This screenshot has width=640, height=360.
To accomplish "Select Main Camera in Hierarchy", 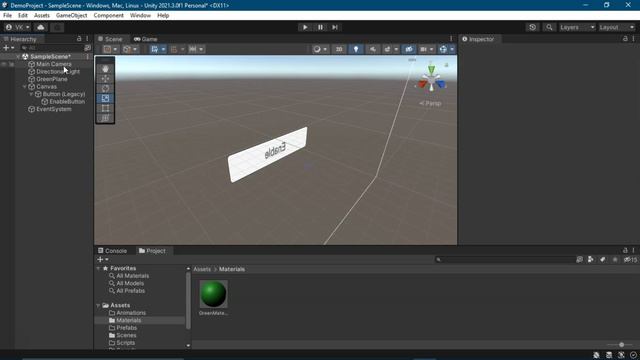I will [54, 64].
